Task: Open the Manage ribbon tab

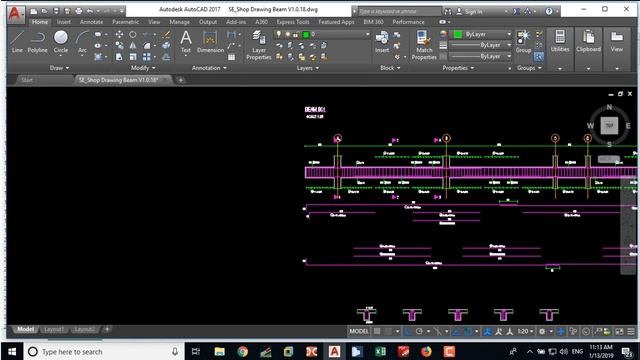Action: [180, 22]
